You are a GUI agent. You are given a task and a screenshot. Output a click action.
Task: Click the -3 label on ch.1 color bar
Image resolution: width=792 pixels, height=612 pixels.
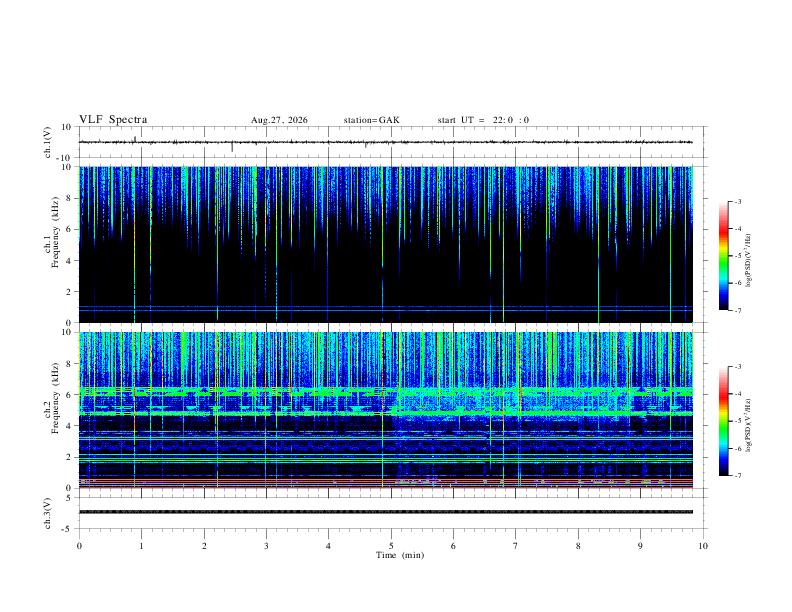point(737,201)
